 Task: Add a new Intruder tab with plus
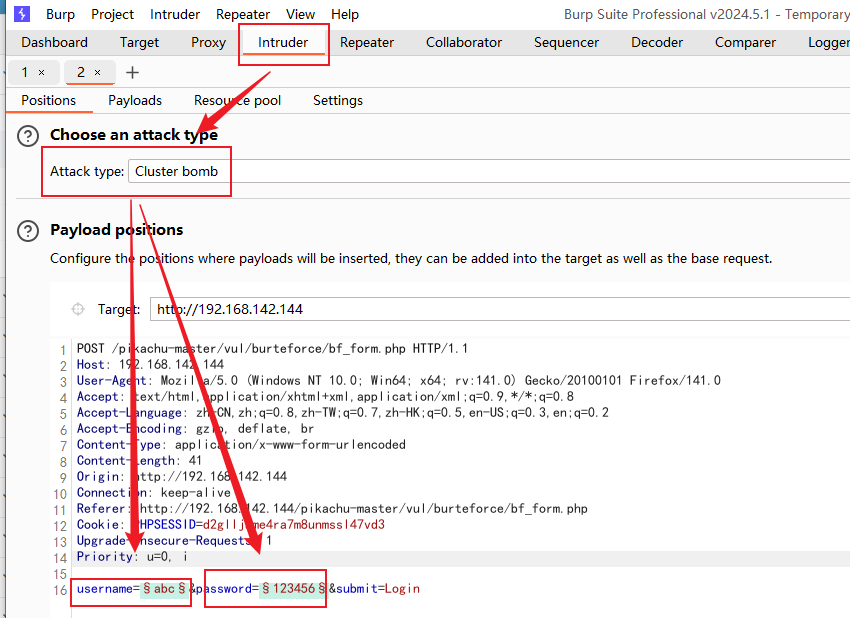coord(132,73)
